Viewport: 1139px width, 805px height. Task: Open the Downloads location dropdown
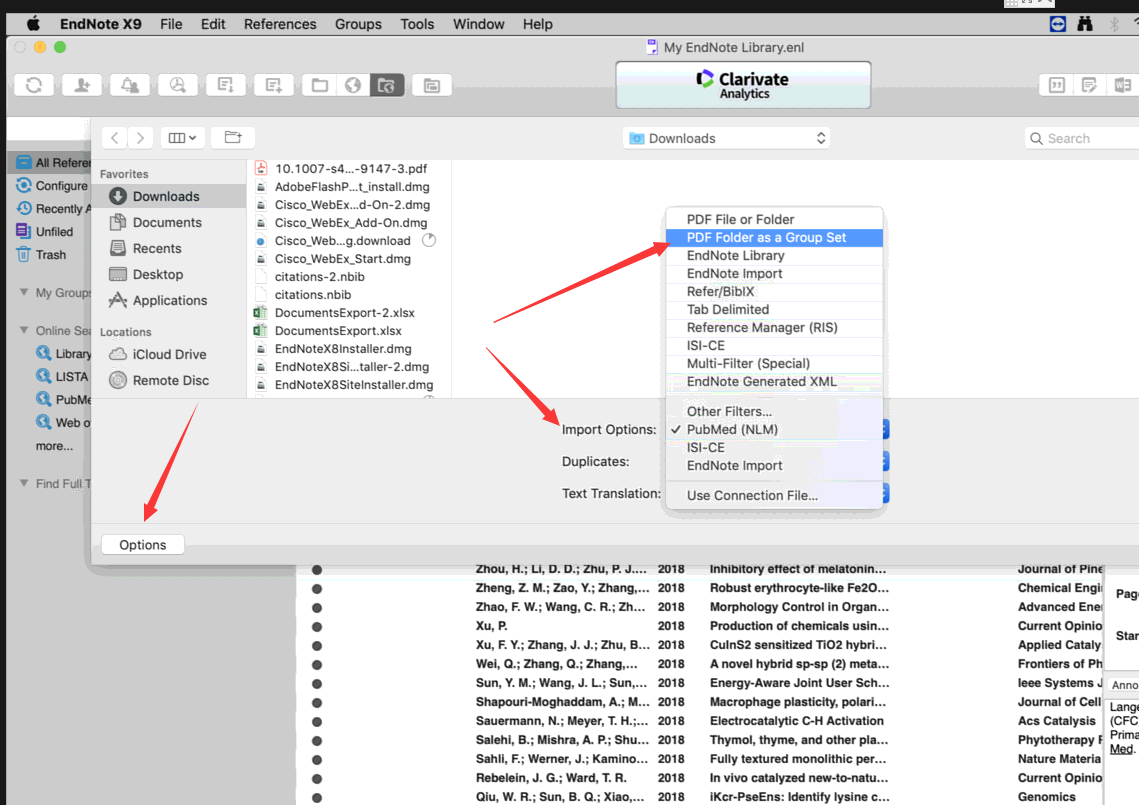coord(727,138)
